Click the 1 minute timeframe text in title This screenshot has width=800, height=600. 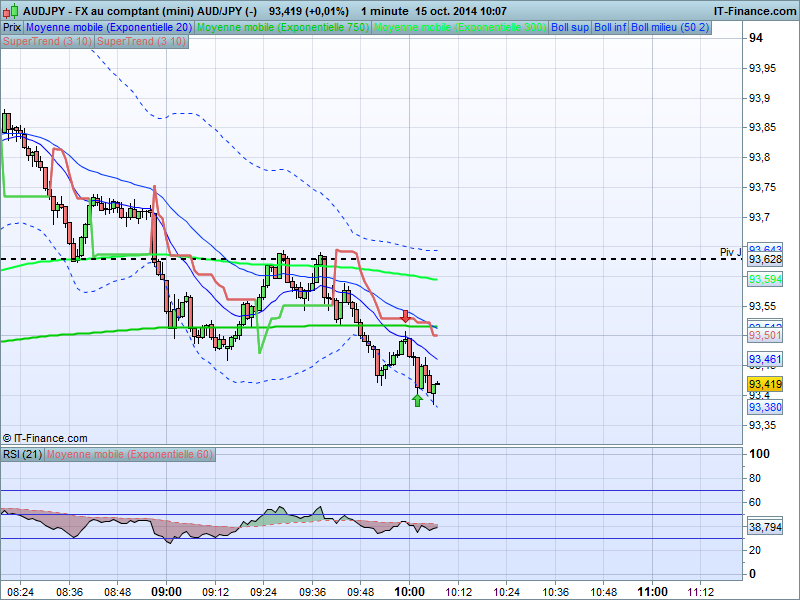(384, 11)
